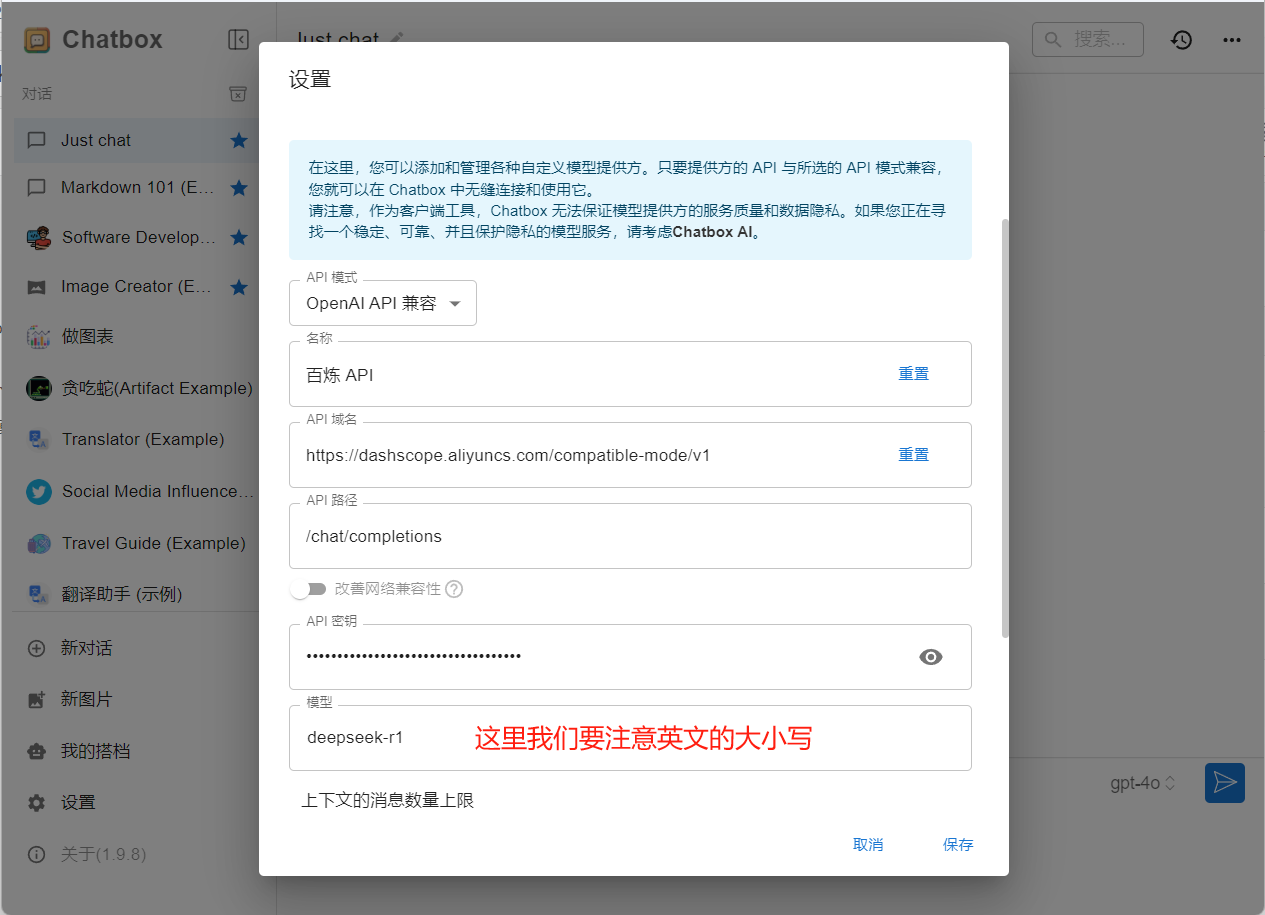The width and height of the screenshot is (1265, 915).
Task: Click the Software Developer avatar icon
Action: click(38, 237)
